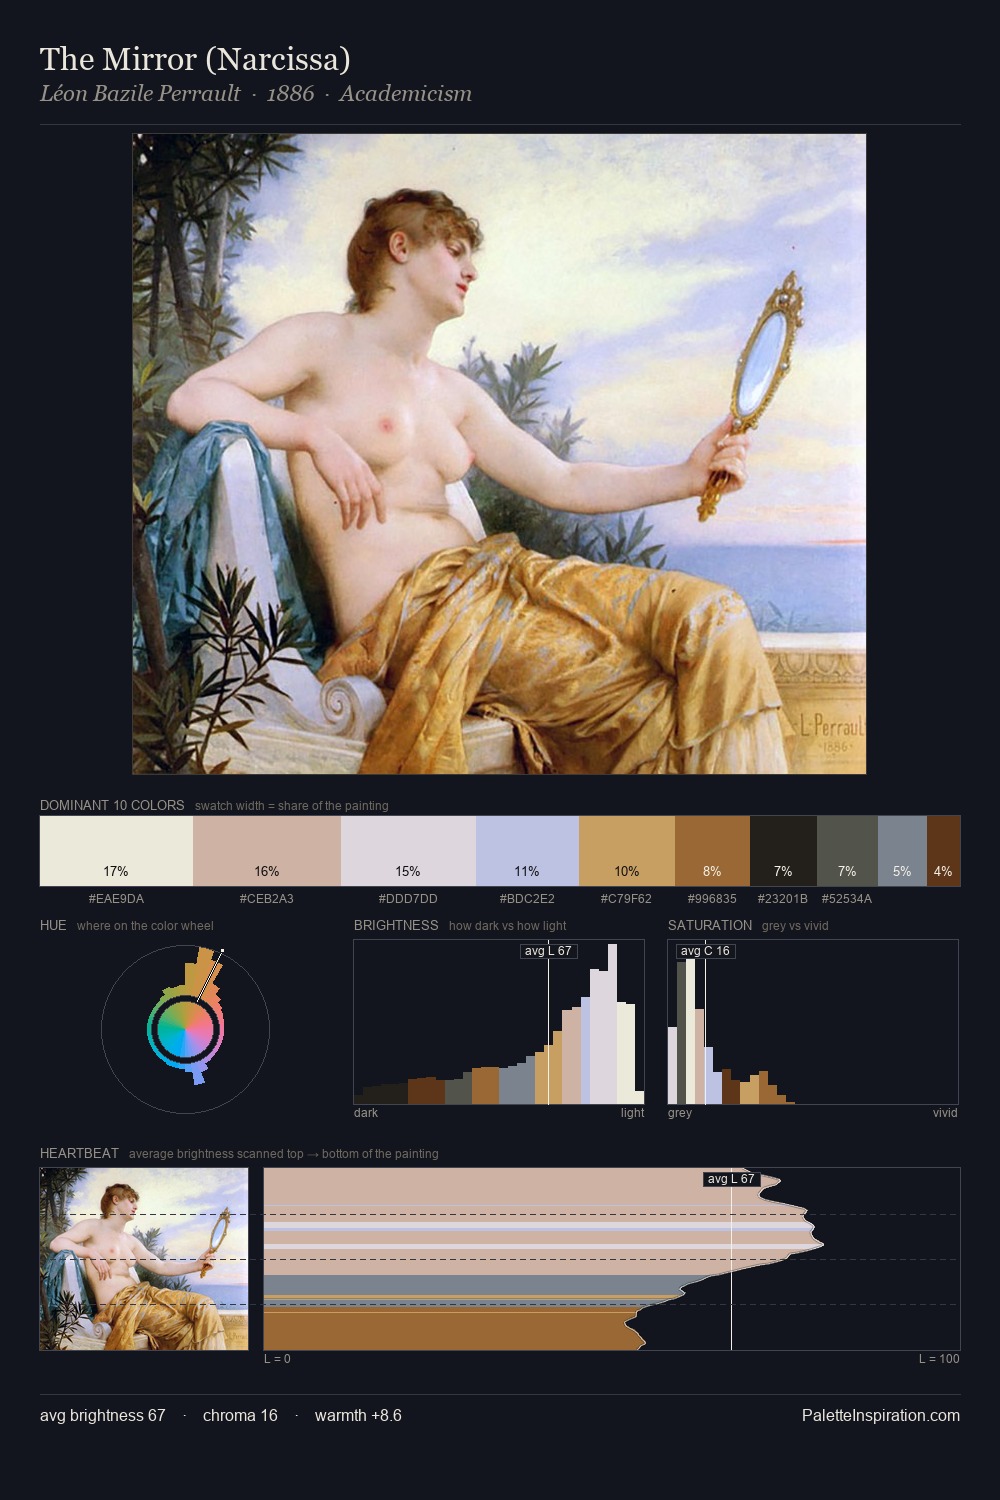Viewport: 1000px width, 1500px height.
Task: Click the 'avg L 67' heartbeat chart label
Action: pyautogui.click(x=731, y=1179)
